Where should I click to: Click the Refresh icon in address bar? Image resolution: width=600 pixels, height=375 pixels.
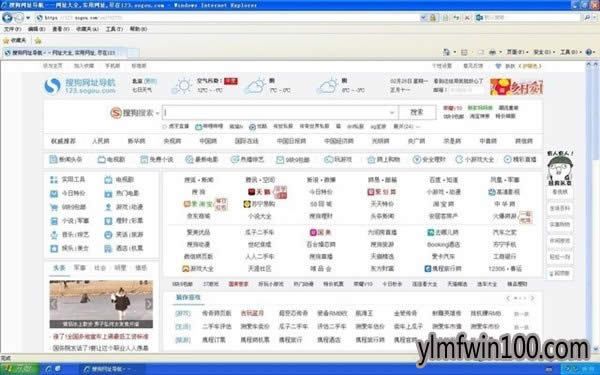click(456, 18)
